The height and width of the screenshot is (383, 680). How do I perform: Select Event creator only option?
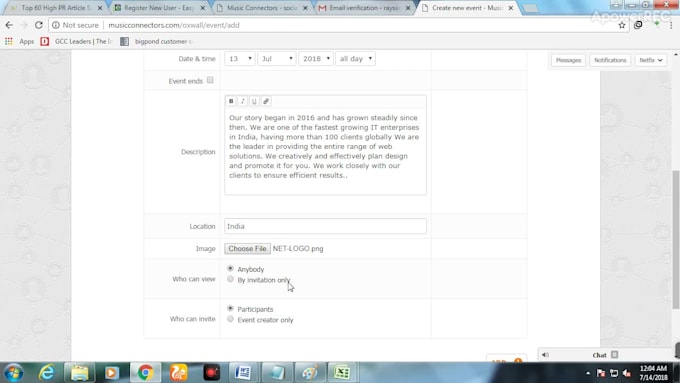pyautogui.click(x=230, y=319)
